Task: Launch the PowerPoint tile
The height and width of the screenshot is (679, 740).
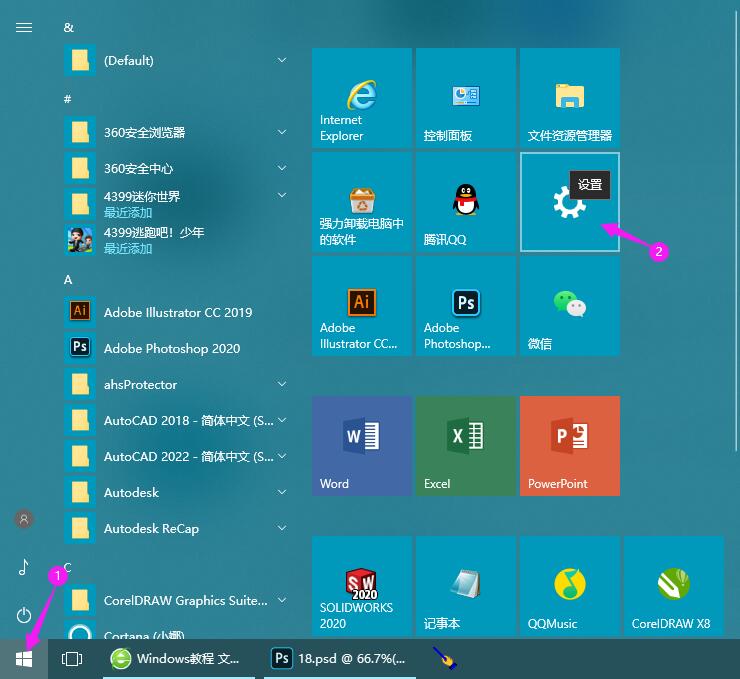Action: 570,446
